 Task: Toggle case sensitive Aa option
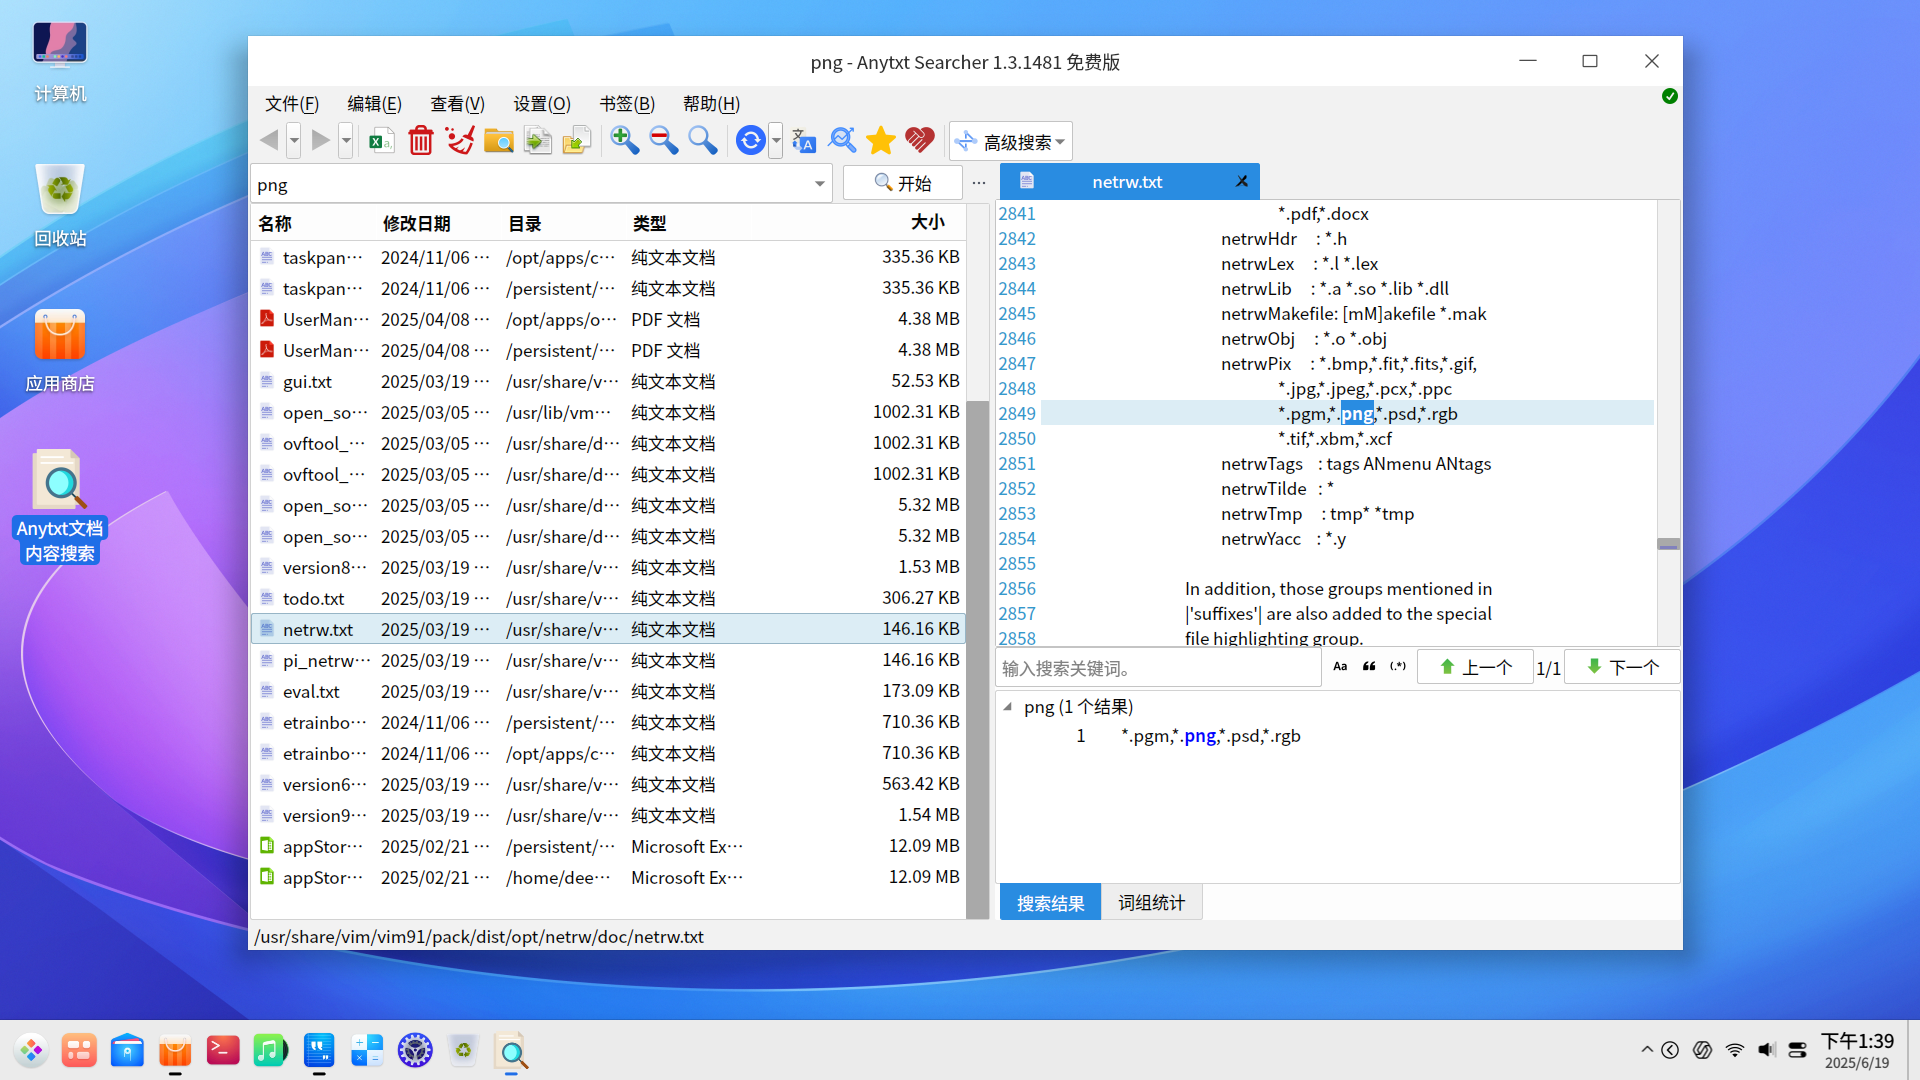(x=1340, y=667)
